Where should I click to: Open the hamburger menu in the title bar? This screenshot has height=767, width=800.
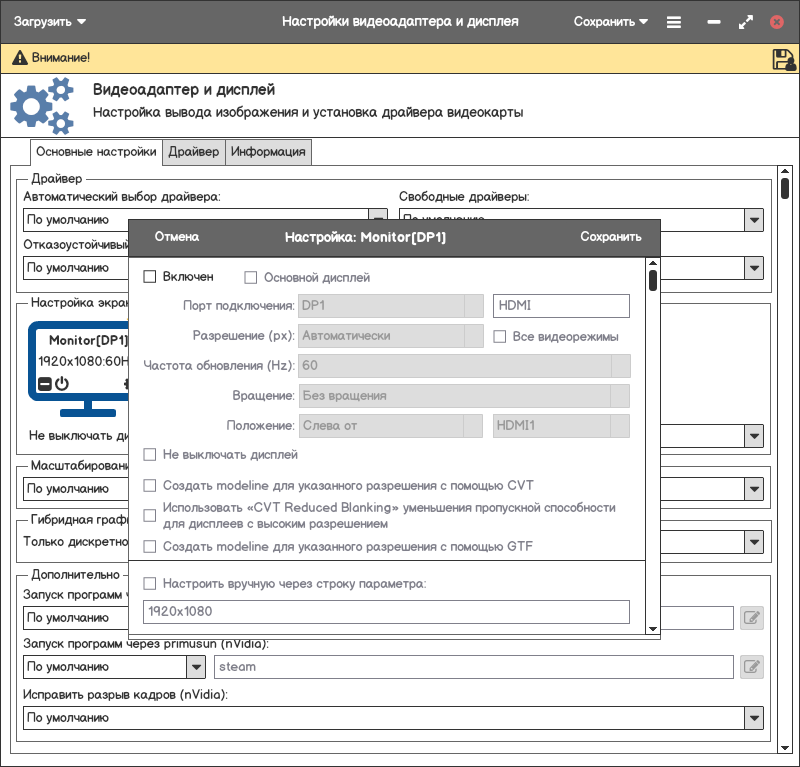pos(674,21)
